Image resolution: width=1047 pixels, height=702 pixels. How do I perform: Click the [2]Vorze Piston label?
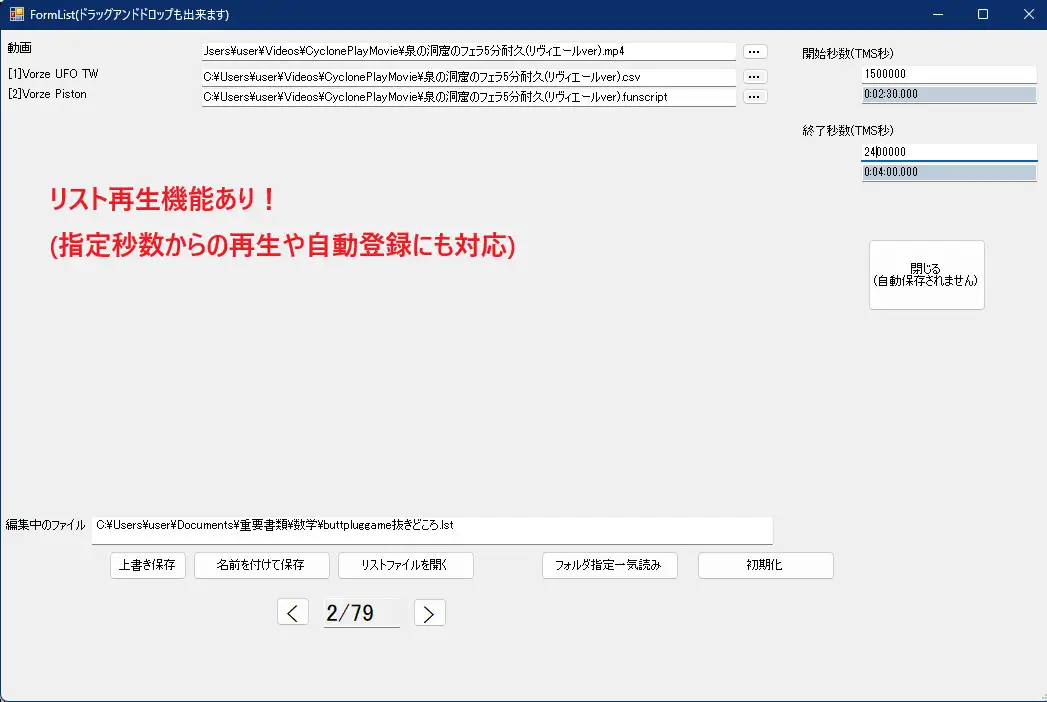[47, 94]
